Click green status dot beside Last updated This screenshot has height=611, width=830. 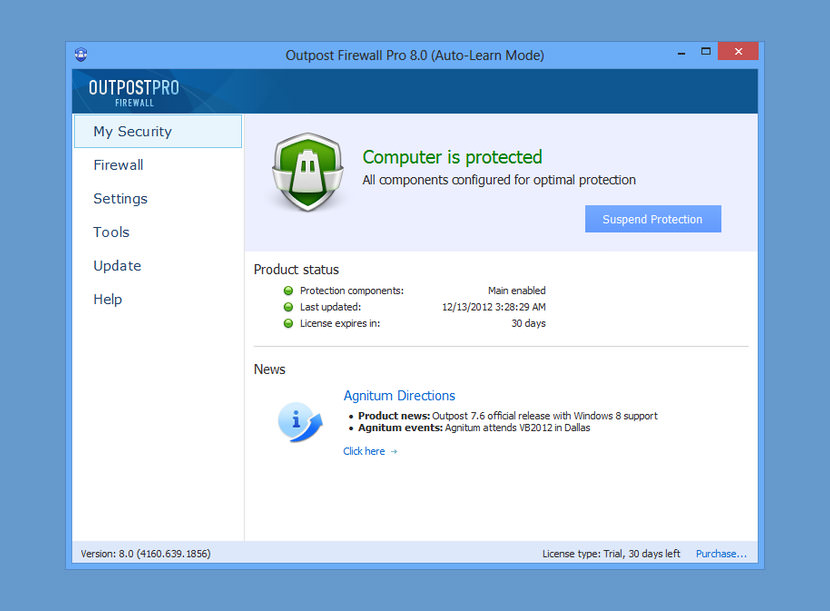(x=288, y=307)
